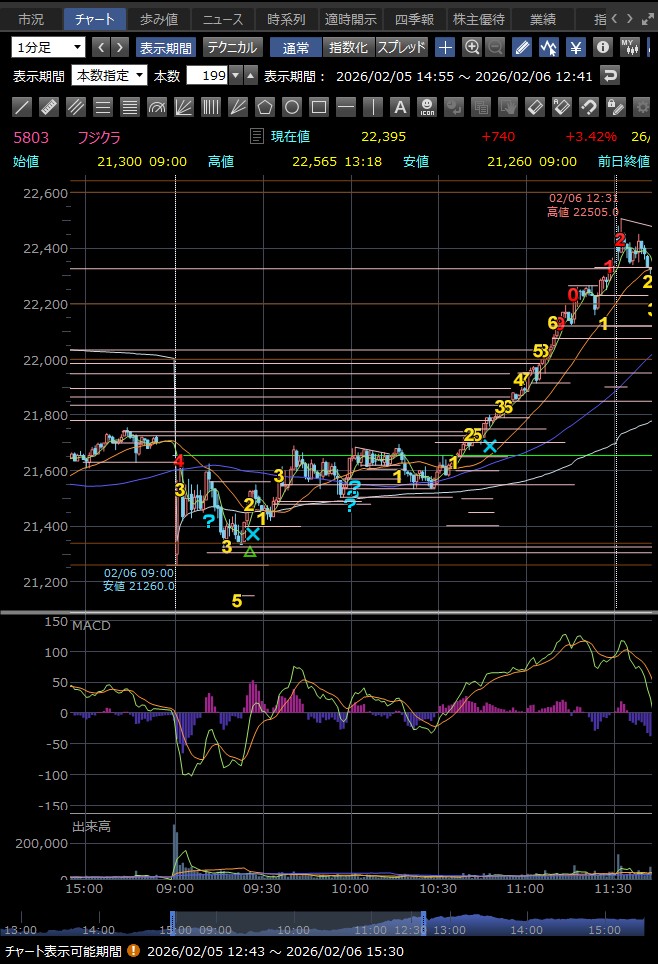The width and height of the screenshot is (658, 964).
Task: Click the テクニカル button
Action: (233, 47)
